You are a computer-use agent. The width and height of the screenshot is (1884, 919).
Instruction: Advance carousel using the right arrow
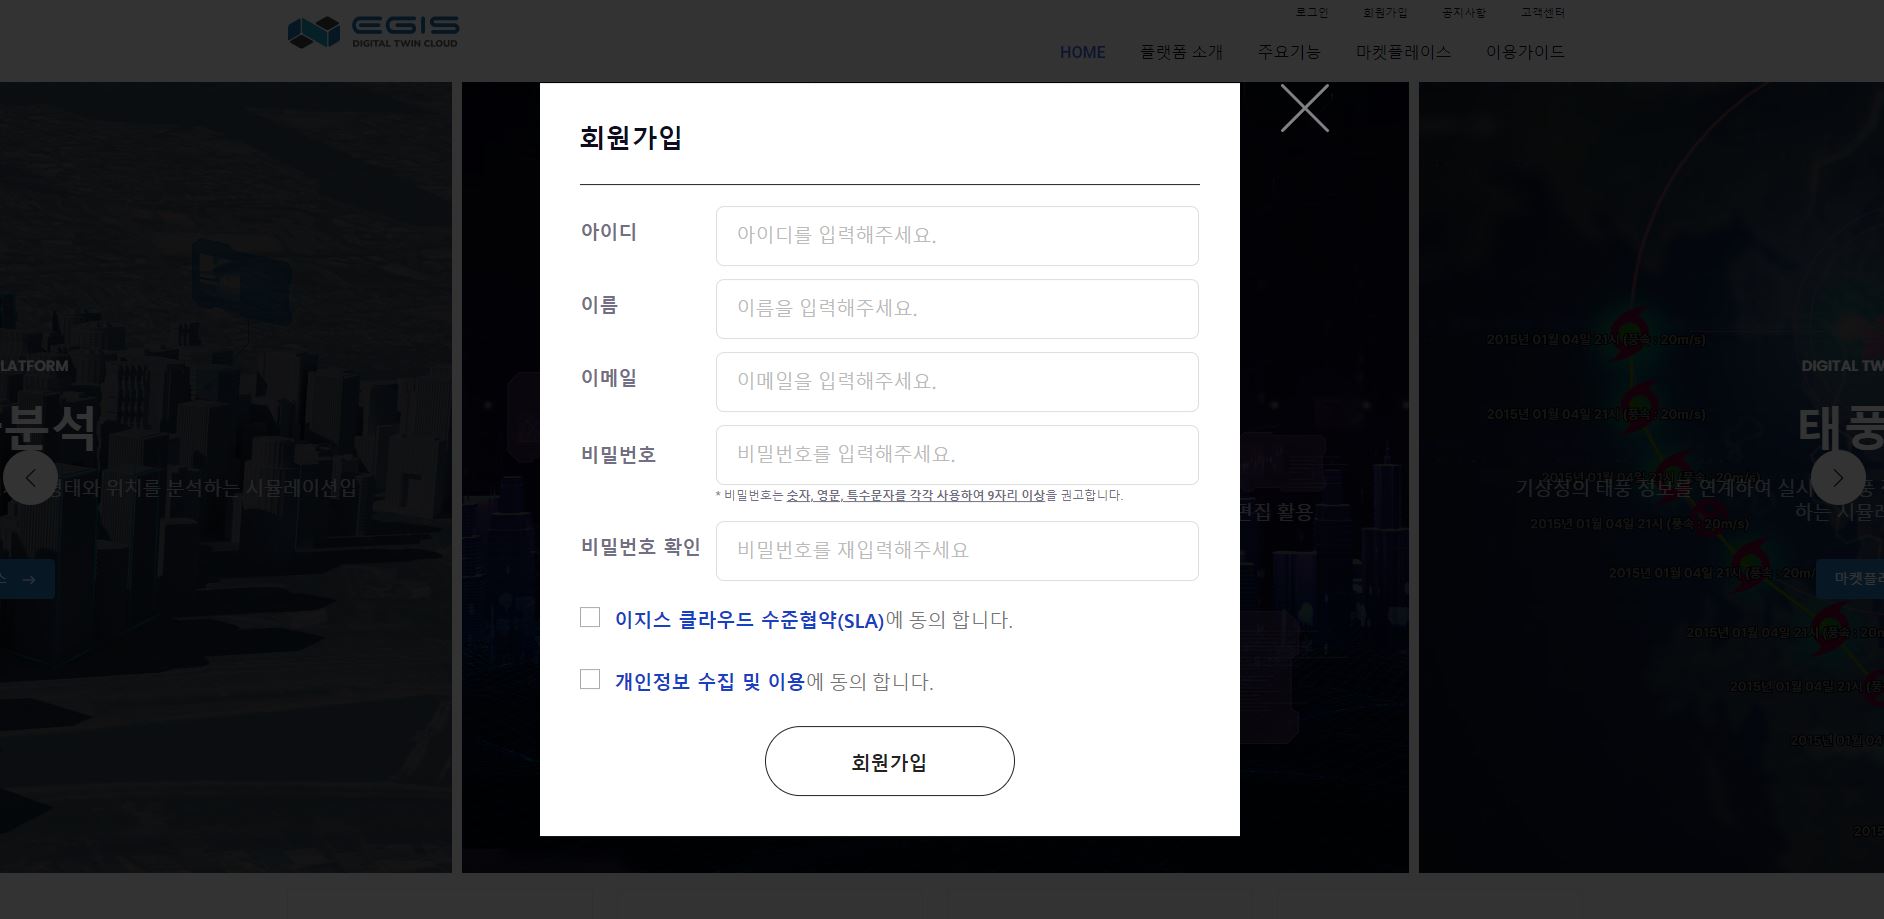point(1837,478)
